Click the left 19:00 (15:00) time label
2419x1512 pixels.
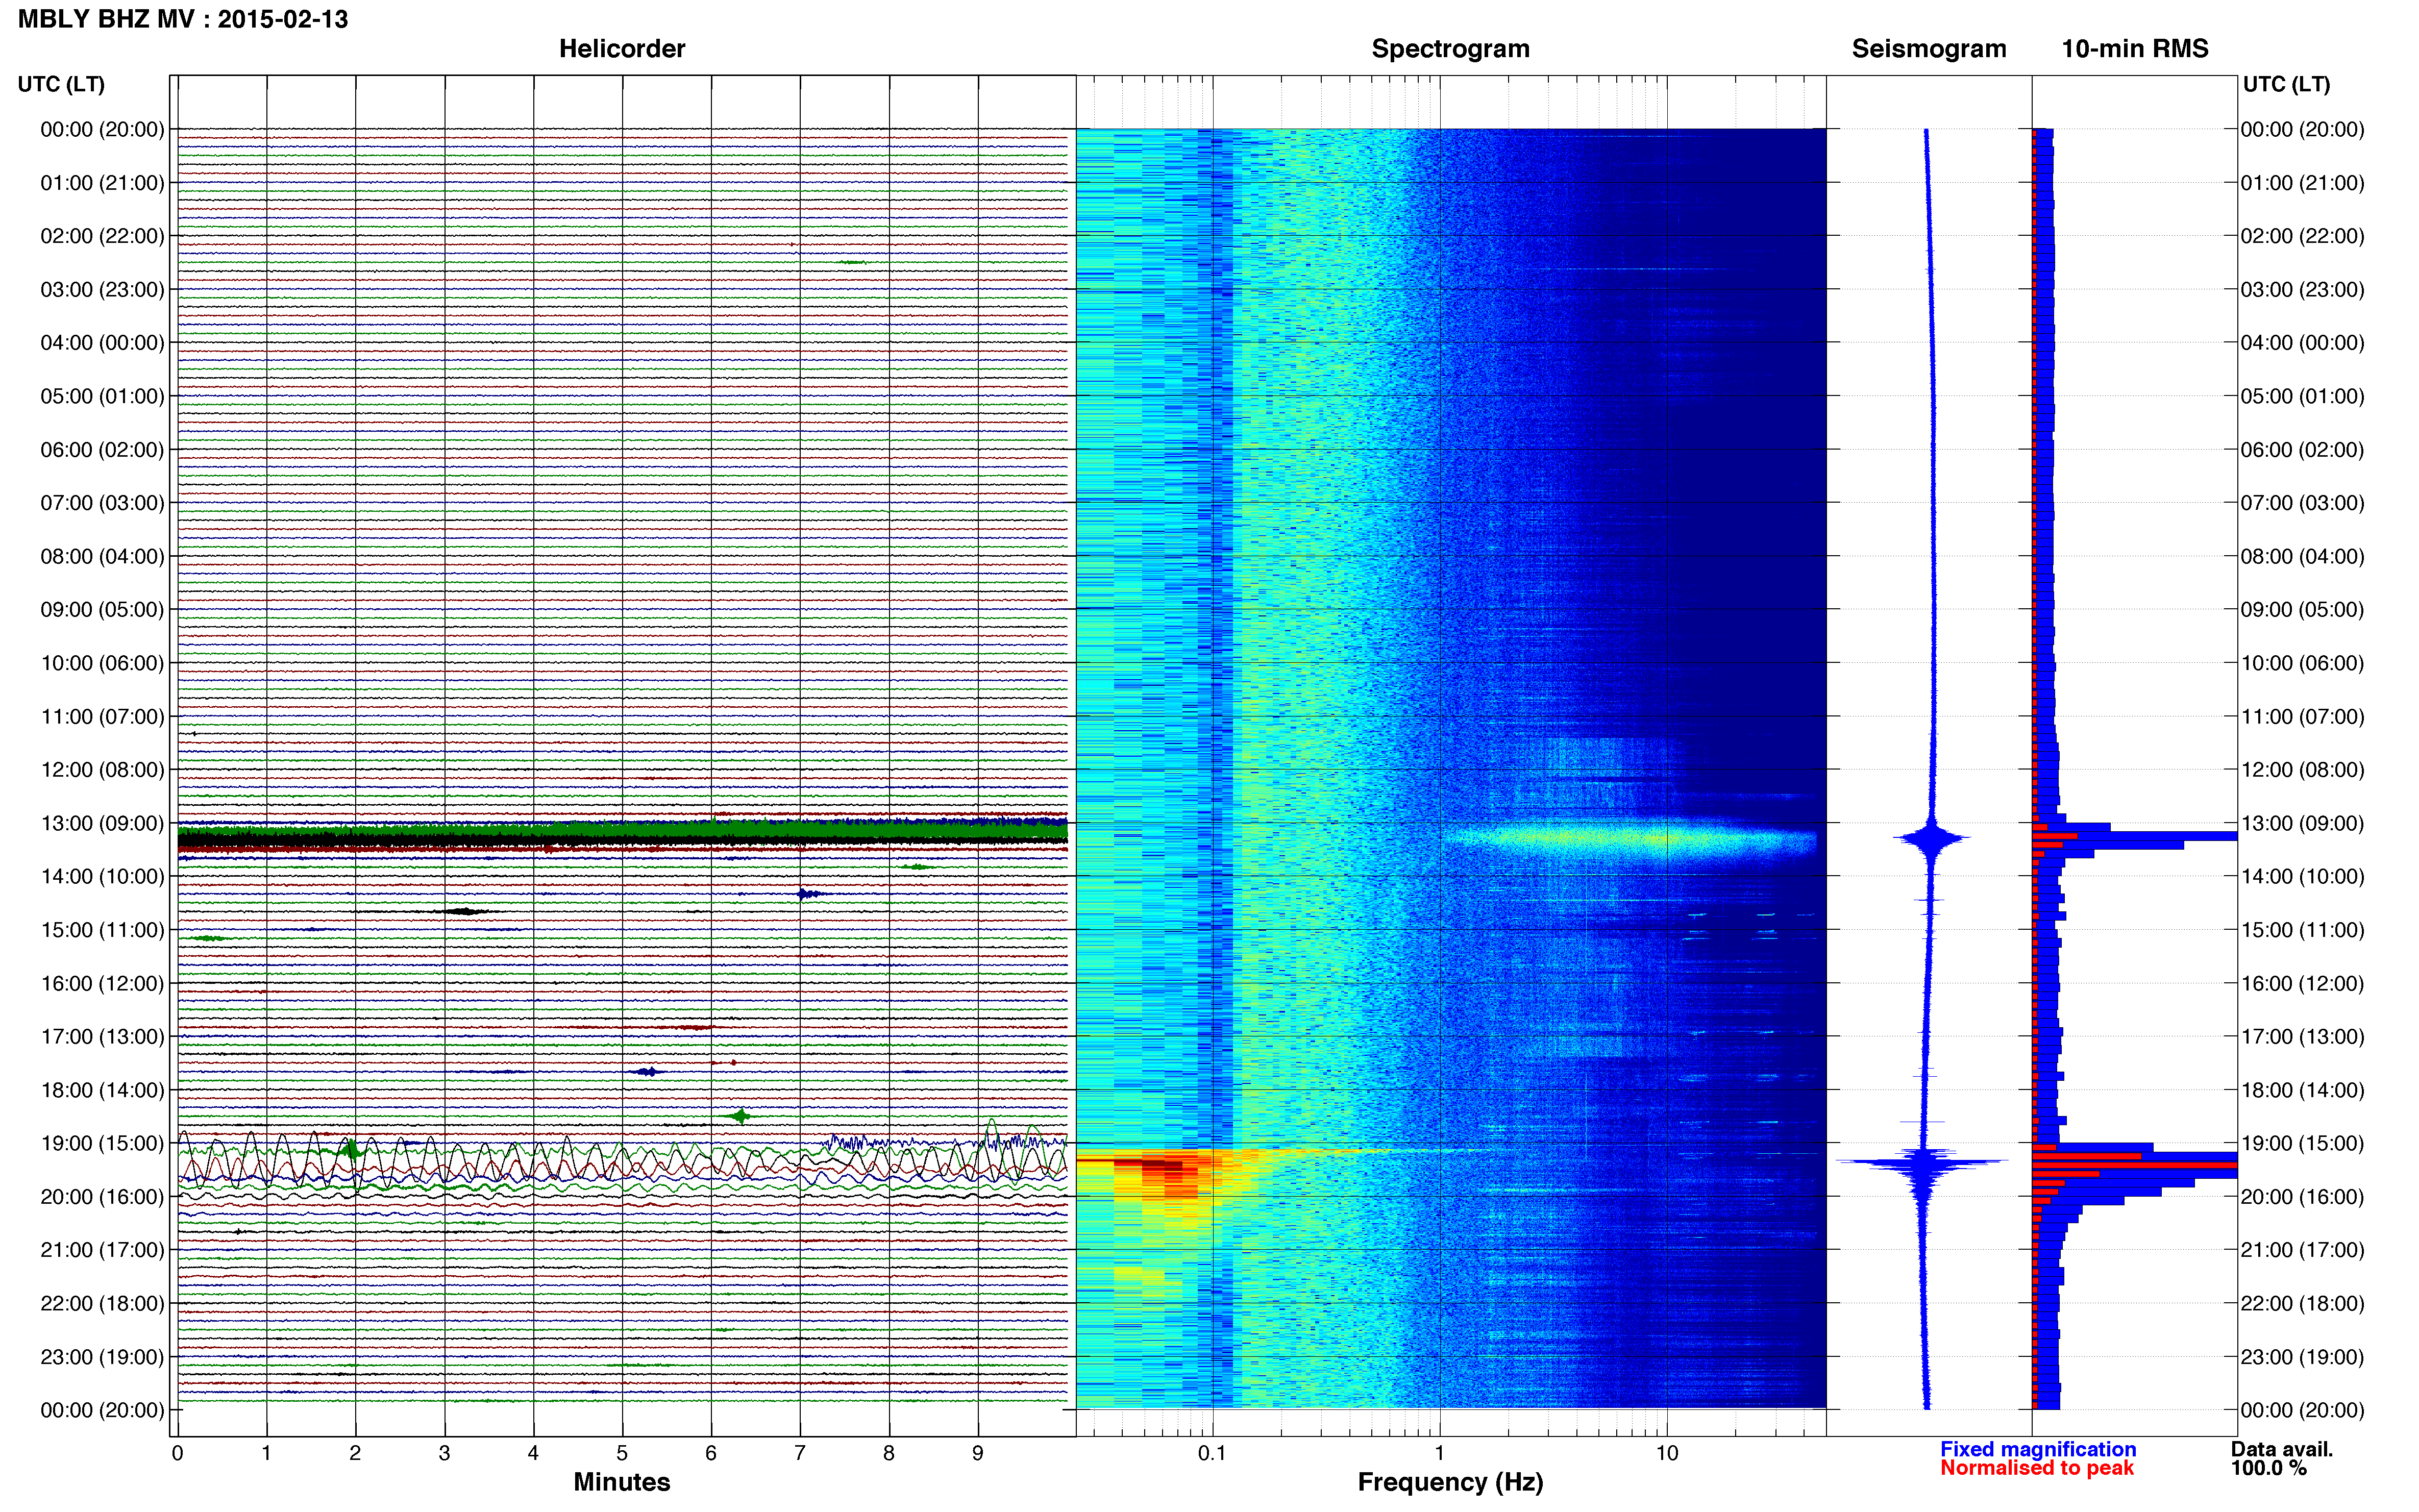(x=102, y=1143)
